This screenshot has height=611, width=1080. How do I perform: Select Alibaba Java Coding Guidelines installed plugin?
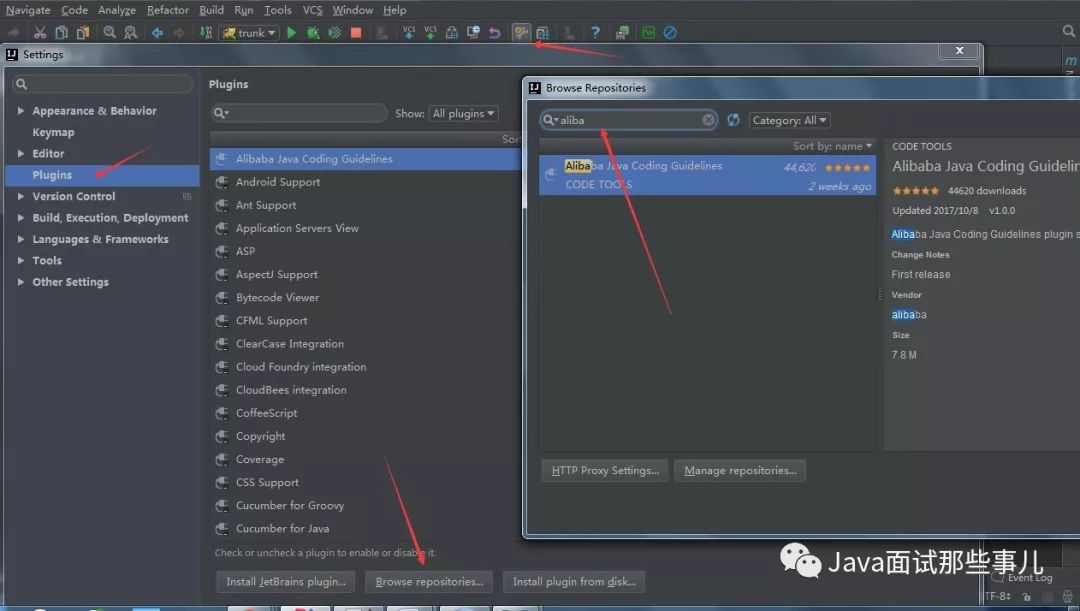point(366,158)
